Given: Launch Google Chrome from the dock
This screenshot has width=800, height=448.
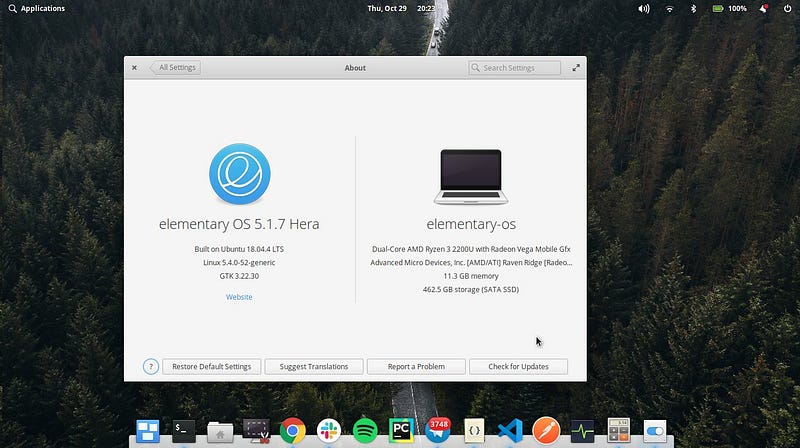Looking at the screenshot, I should 292,431.
